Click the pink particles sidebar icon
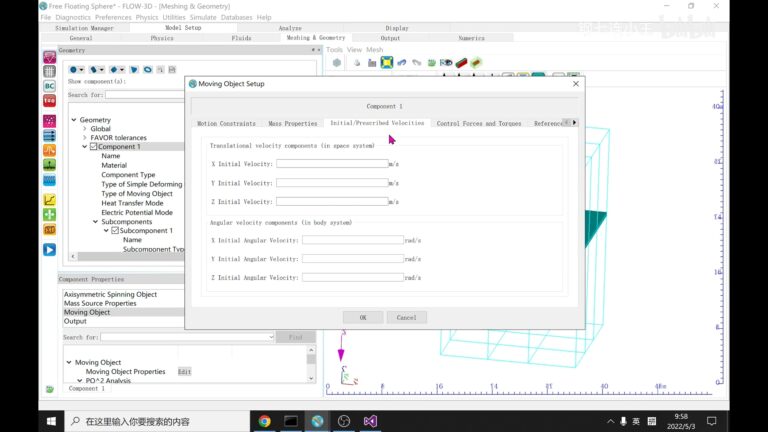 [49, 121]
